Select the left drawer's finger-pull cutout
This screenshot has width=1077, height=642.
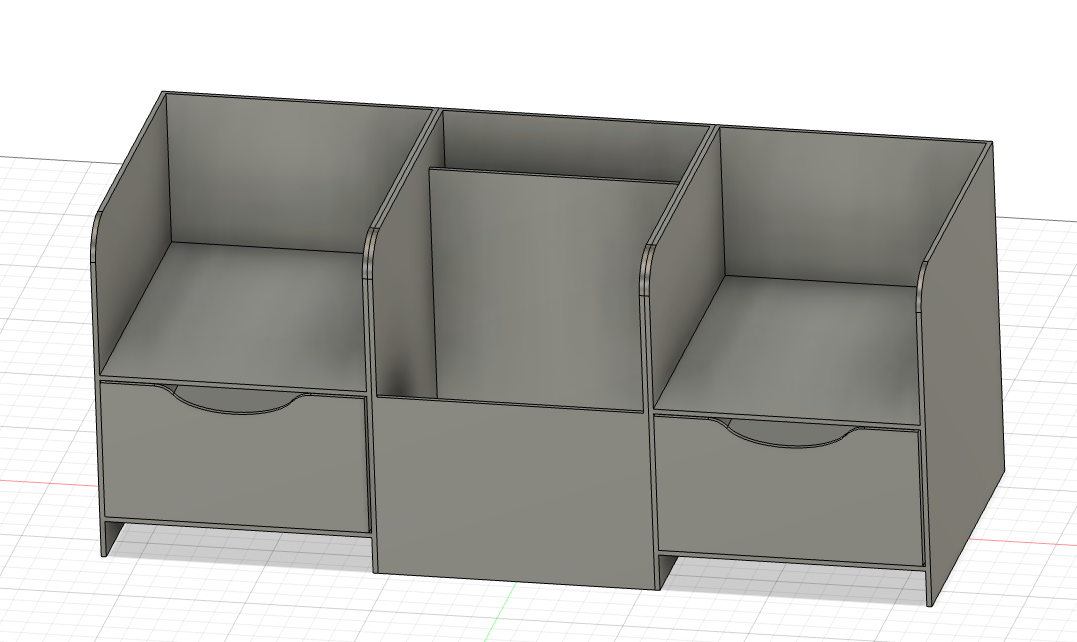(237, 402)
